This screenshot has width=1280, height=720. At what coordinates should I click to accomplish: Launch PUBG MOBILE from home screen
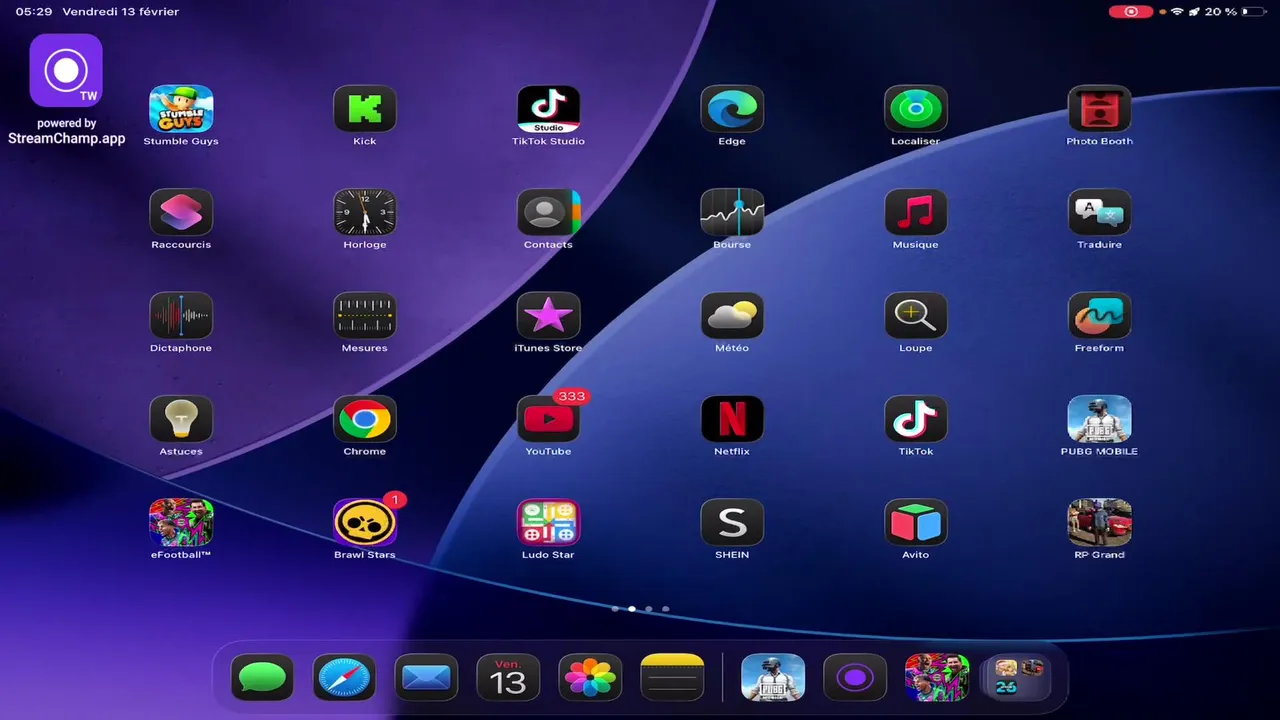(1099, 419)
